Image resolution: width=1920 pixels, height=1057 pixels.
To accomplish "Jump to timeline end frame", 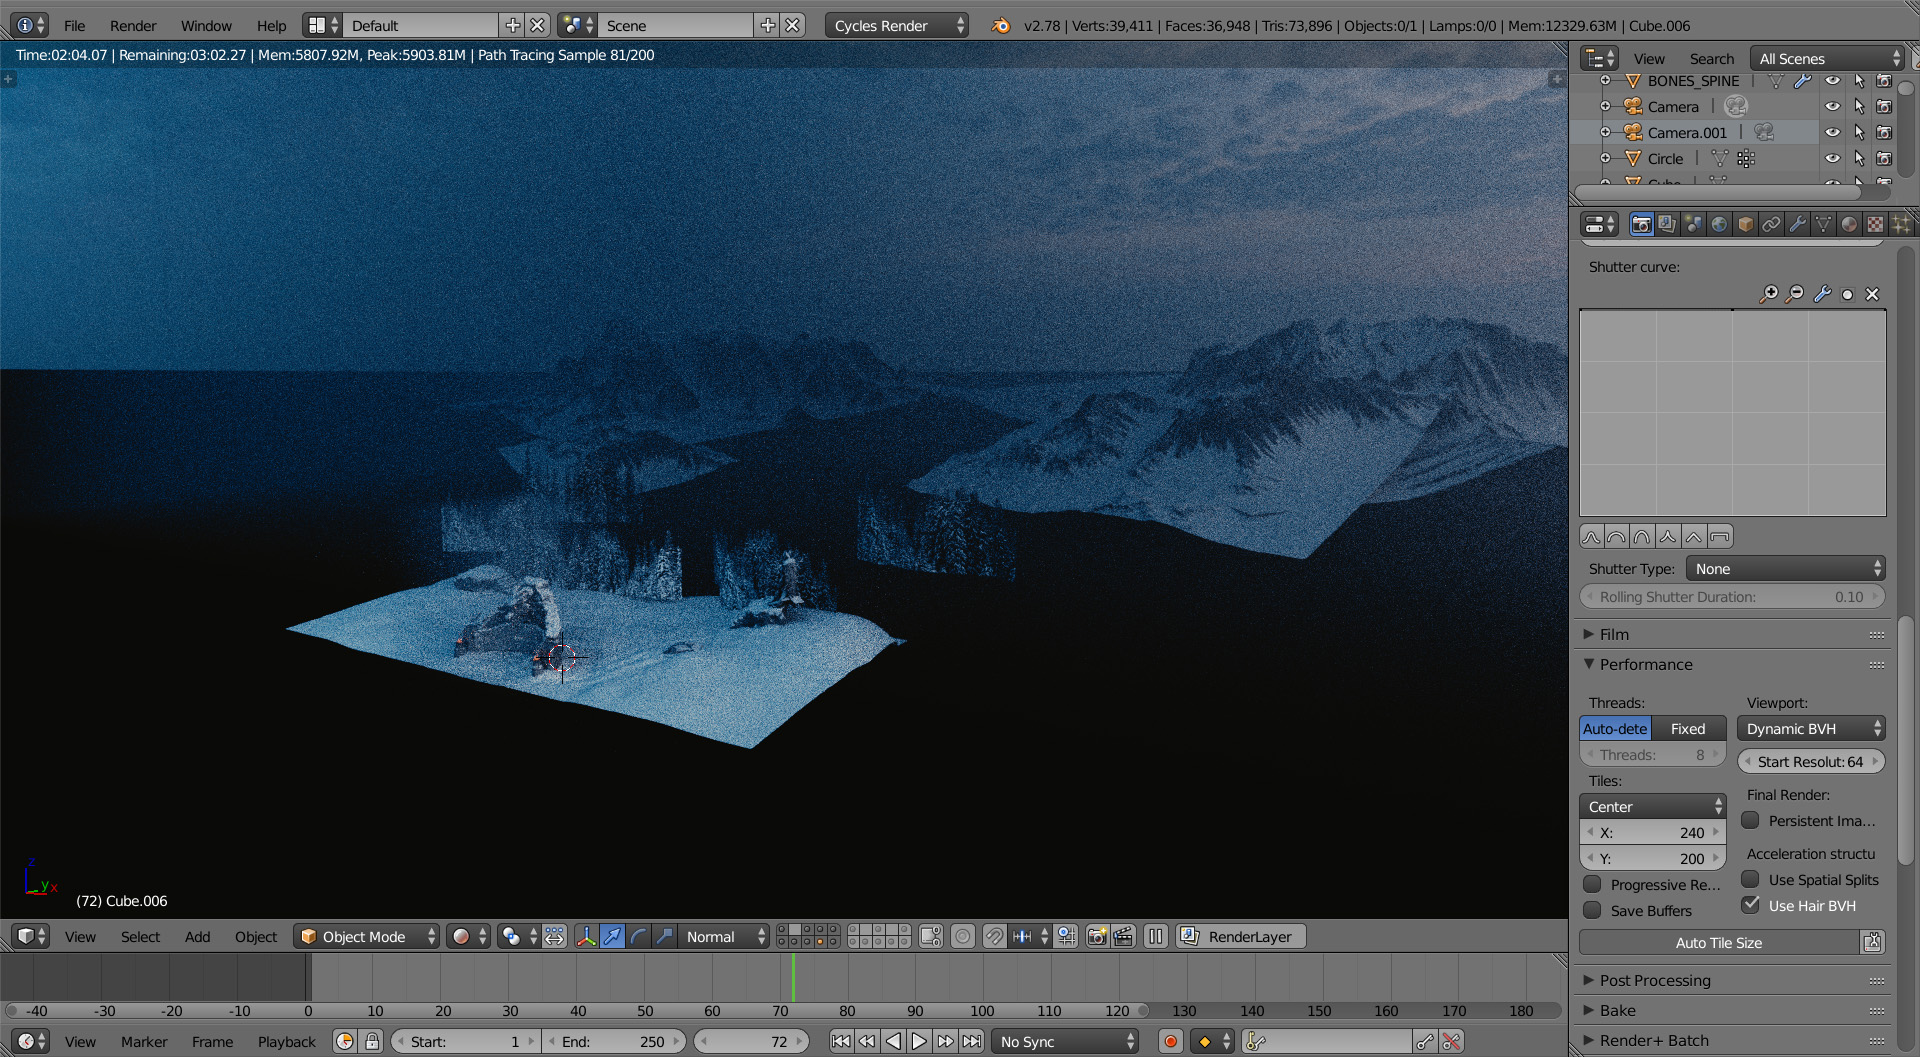I will tap(972, 1041).
